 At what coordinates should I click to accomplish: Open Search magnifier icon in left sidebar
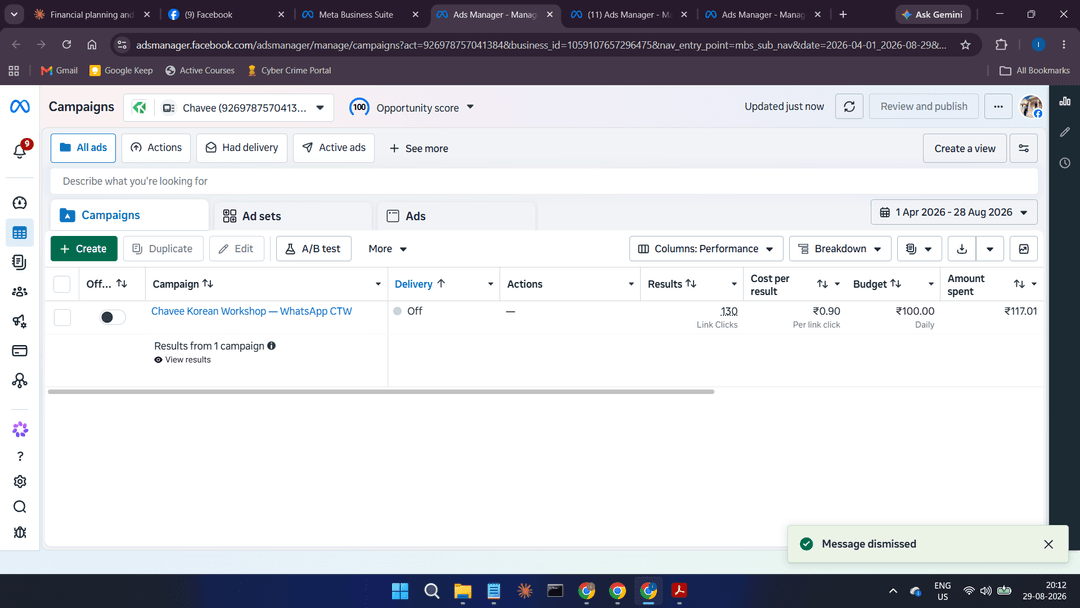[20, 507]
